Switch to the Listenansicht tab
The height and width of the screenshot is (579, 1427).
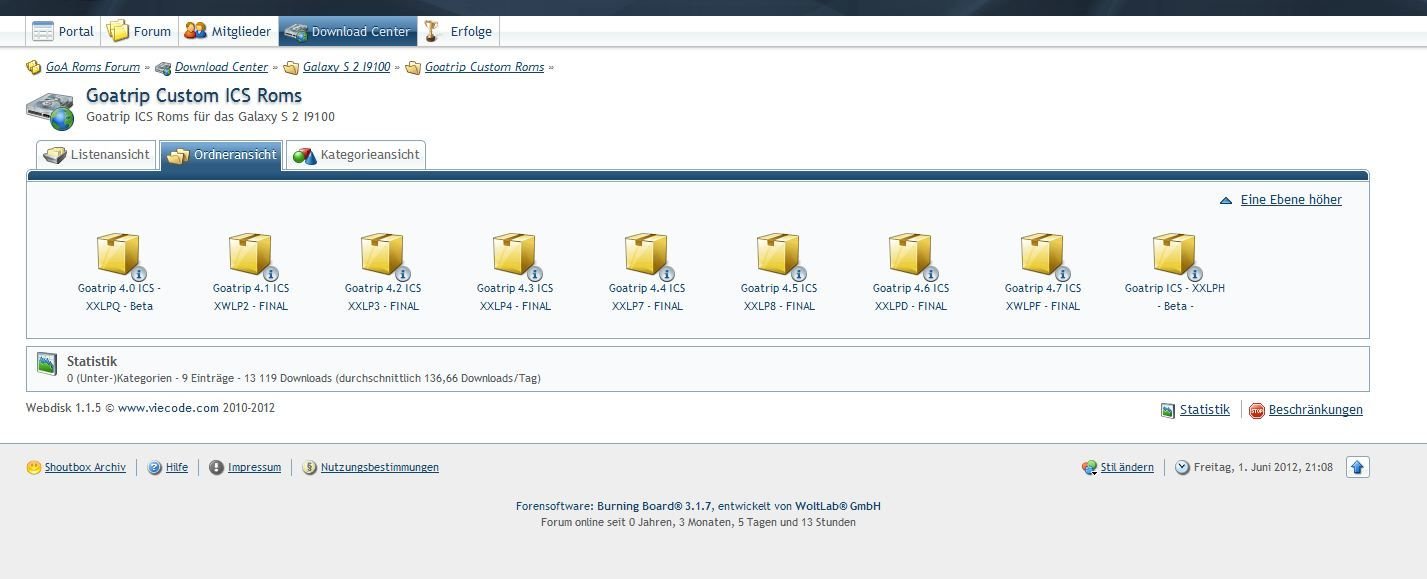coord(97,155)
